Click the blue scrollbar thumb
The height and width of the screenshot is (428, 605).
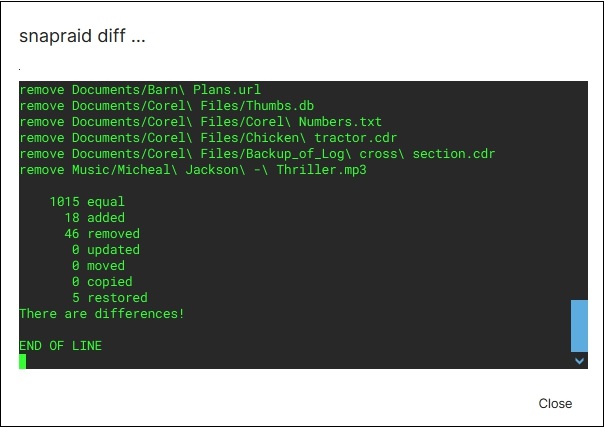click(579, 325)
